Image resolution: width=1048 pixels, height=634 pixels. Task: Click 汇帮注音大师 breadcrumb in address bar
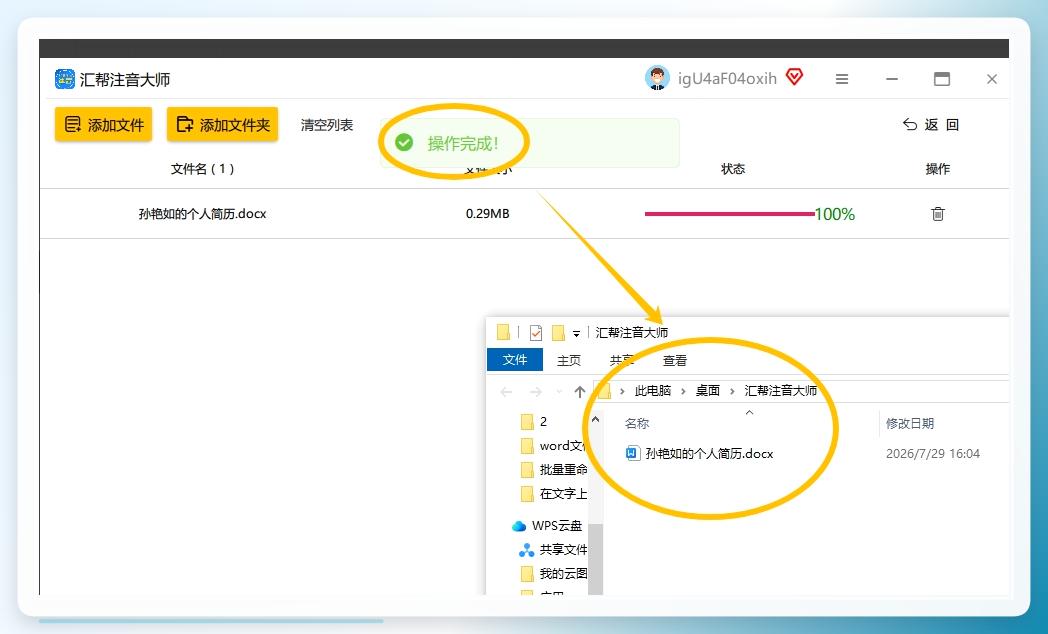click(x=781, y=391)
